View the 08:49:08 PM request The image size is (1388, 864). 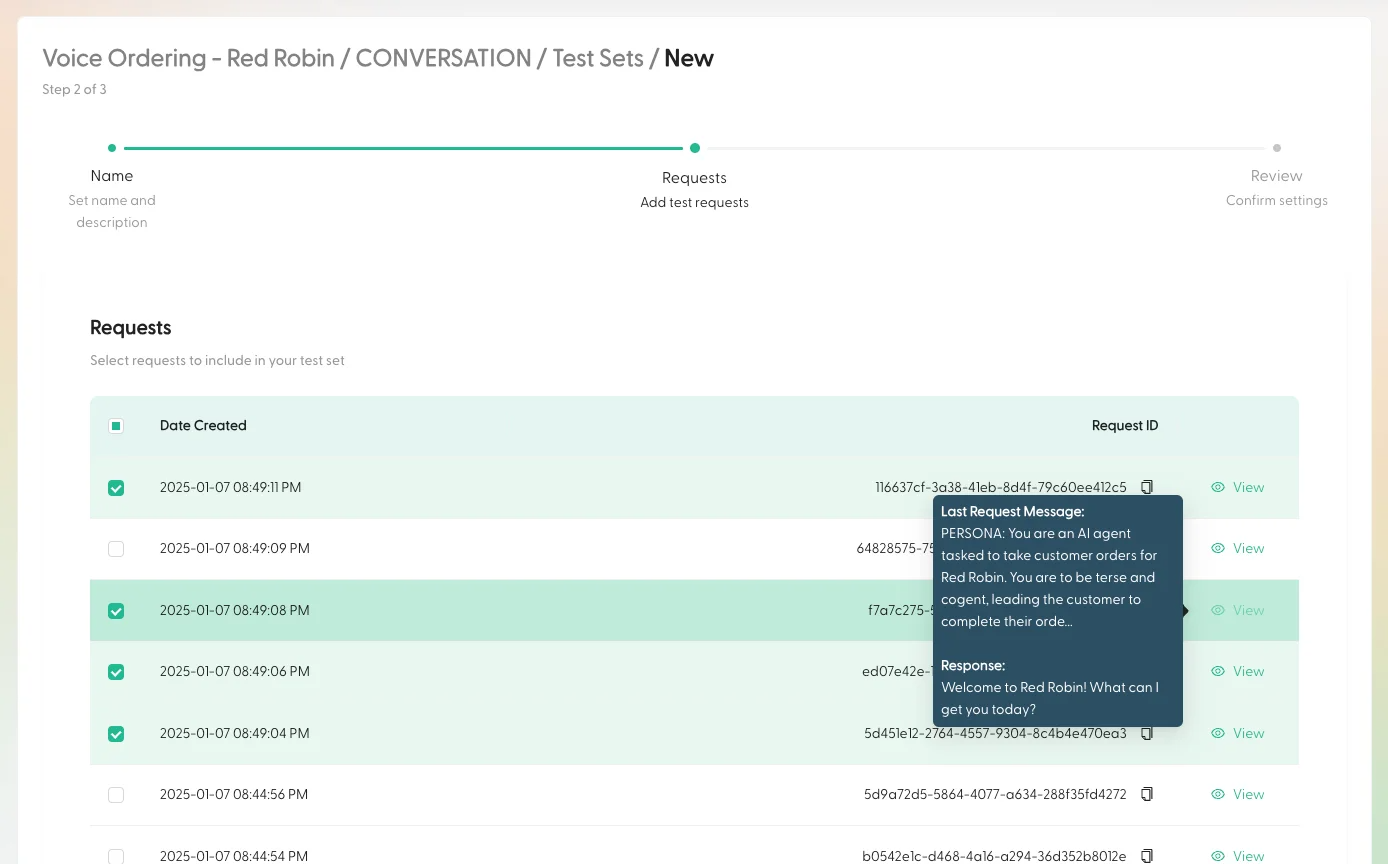pos(1237,610)
